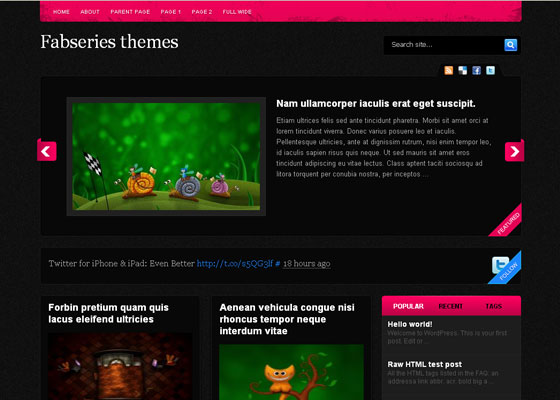The image size is (560, 400).
Task: Click the Fabseries themes site title
Action: point(109,42)
